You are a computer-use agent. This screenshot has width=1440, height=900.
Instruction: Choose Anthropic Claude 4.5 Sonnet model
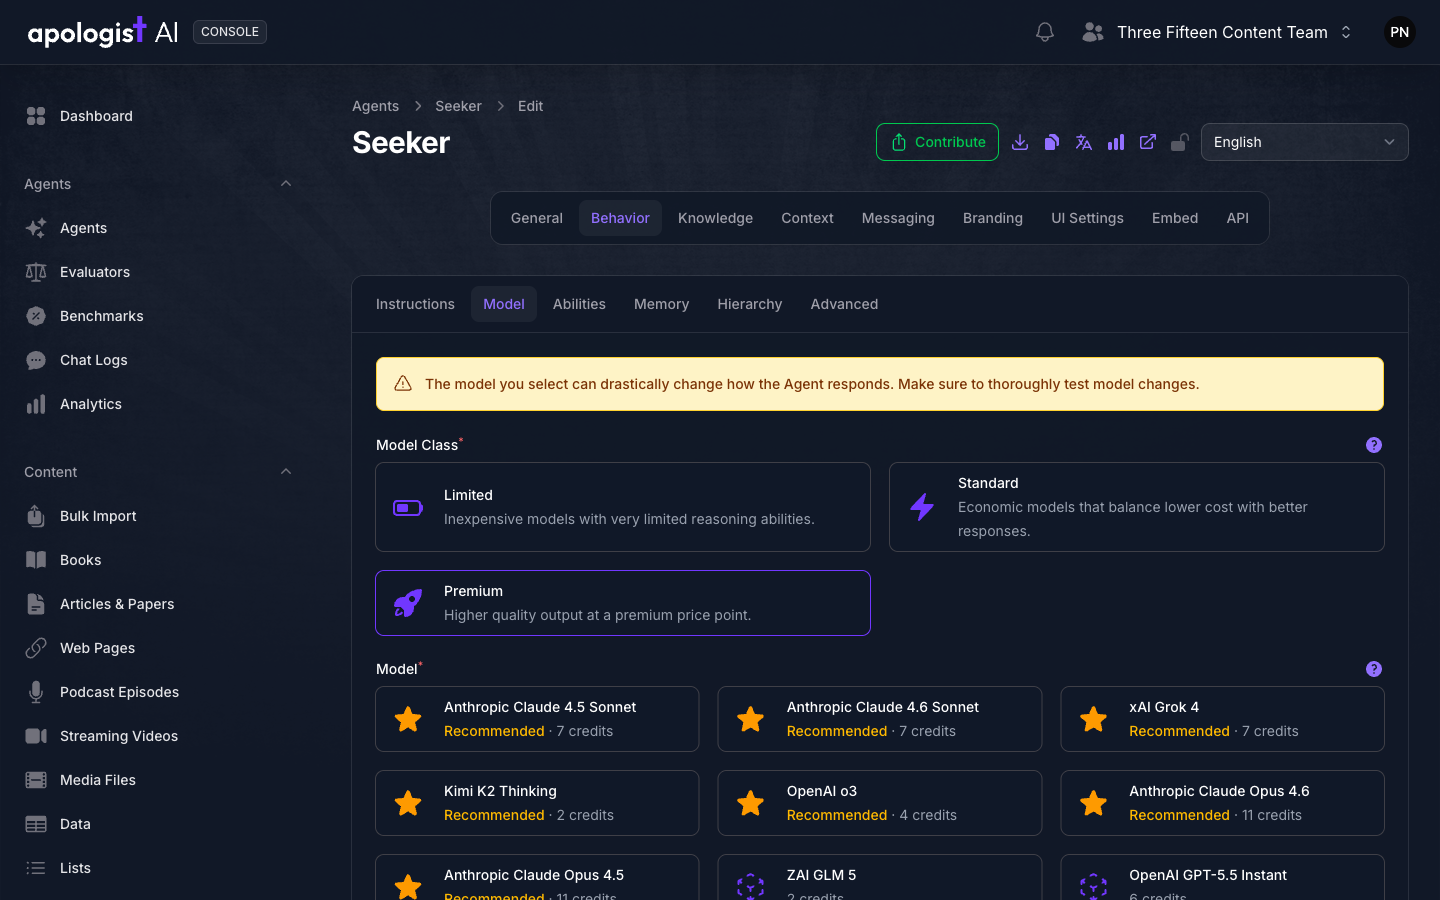pos(537,719)
